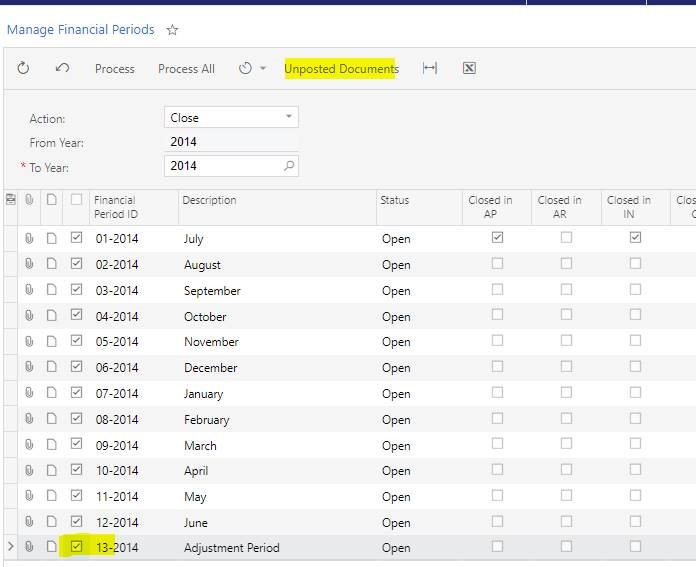Click the Fit to Screen columns icon
Image resolution: width=696 pixels, height=567 pixels.
coord(430,68)
